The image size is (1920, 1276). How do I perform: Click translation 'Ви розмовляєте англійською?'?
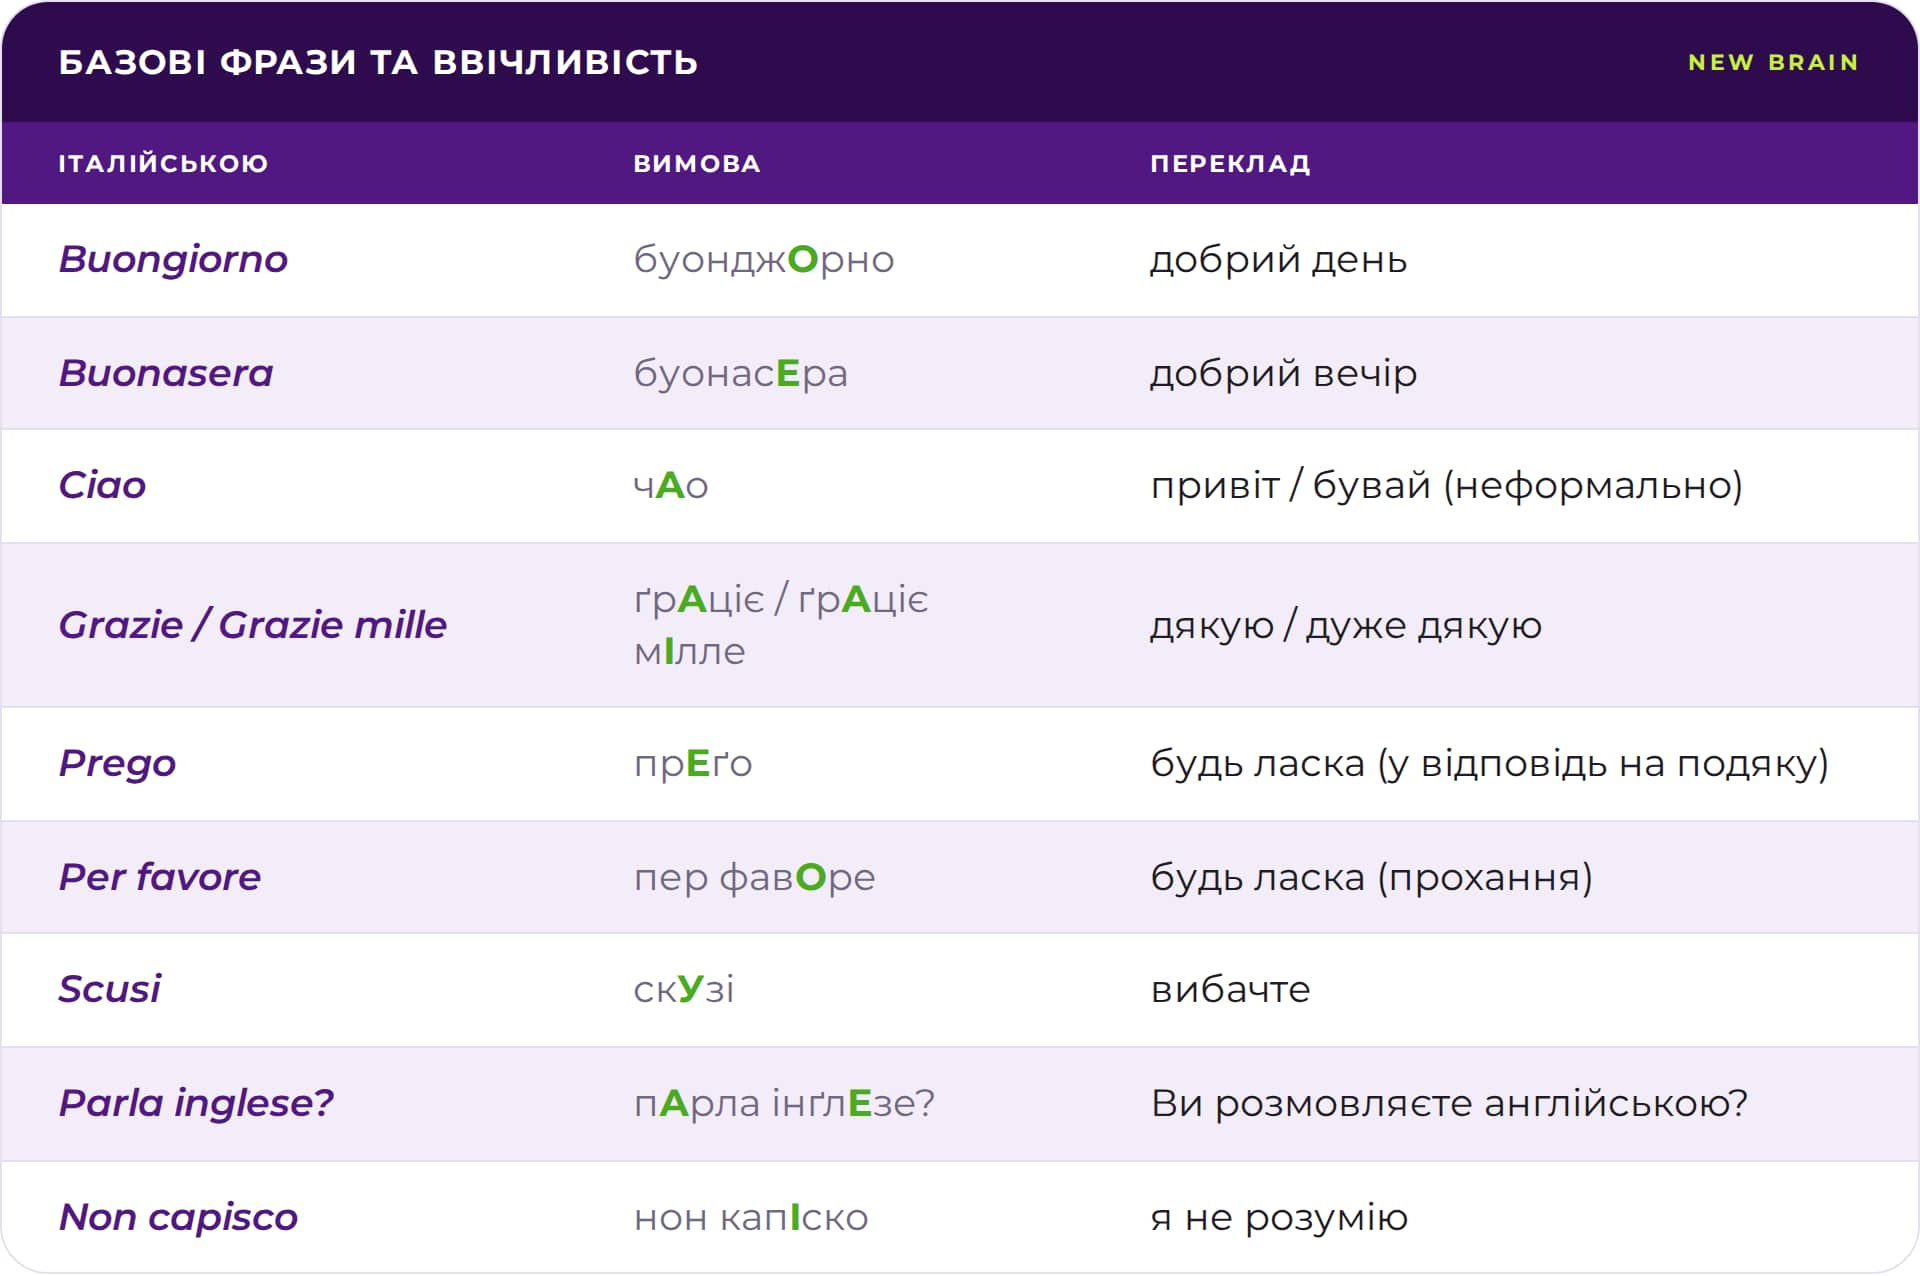click(x=1449, y=1104)
